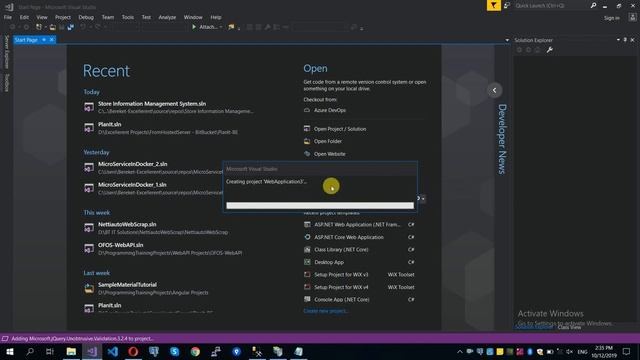Image resolution: width=640 pixels, height=360 pixels.
Task: Open the Edit menu
Action: tap(24, 17)
